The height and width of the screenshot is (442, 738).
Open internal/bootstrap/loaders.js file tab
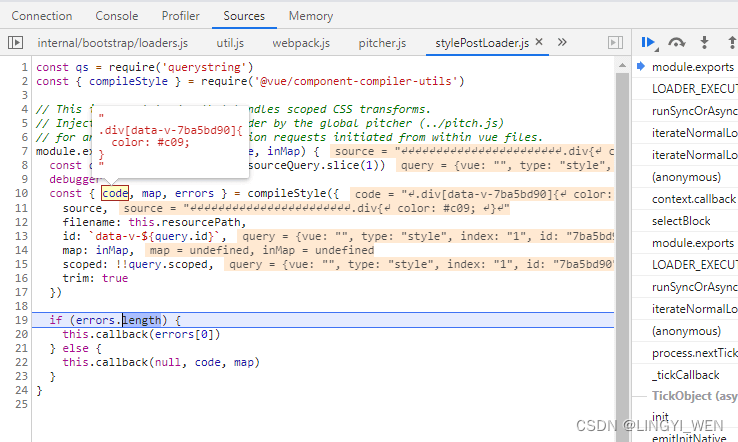(x=112, y=43)
